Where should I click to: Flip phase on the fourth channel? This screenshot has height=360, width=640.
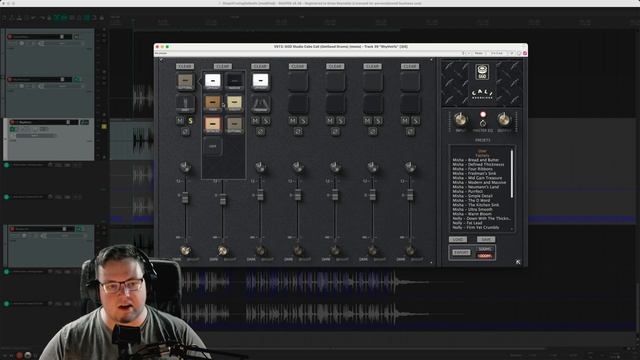[x=298, y=131]
